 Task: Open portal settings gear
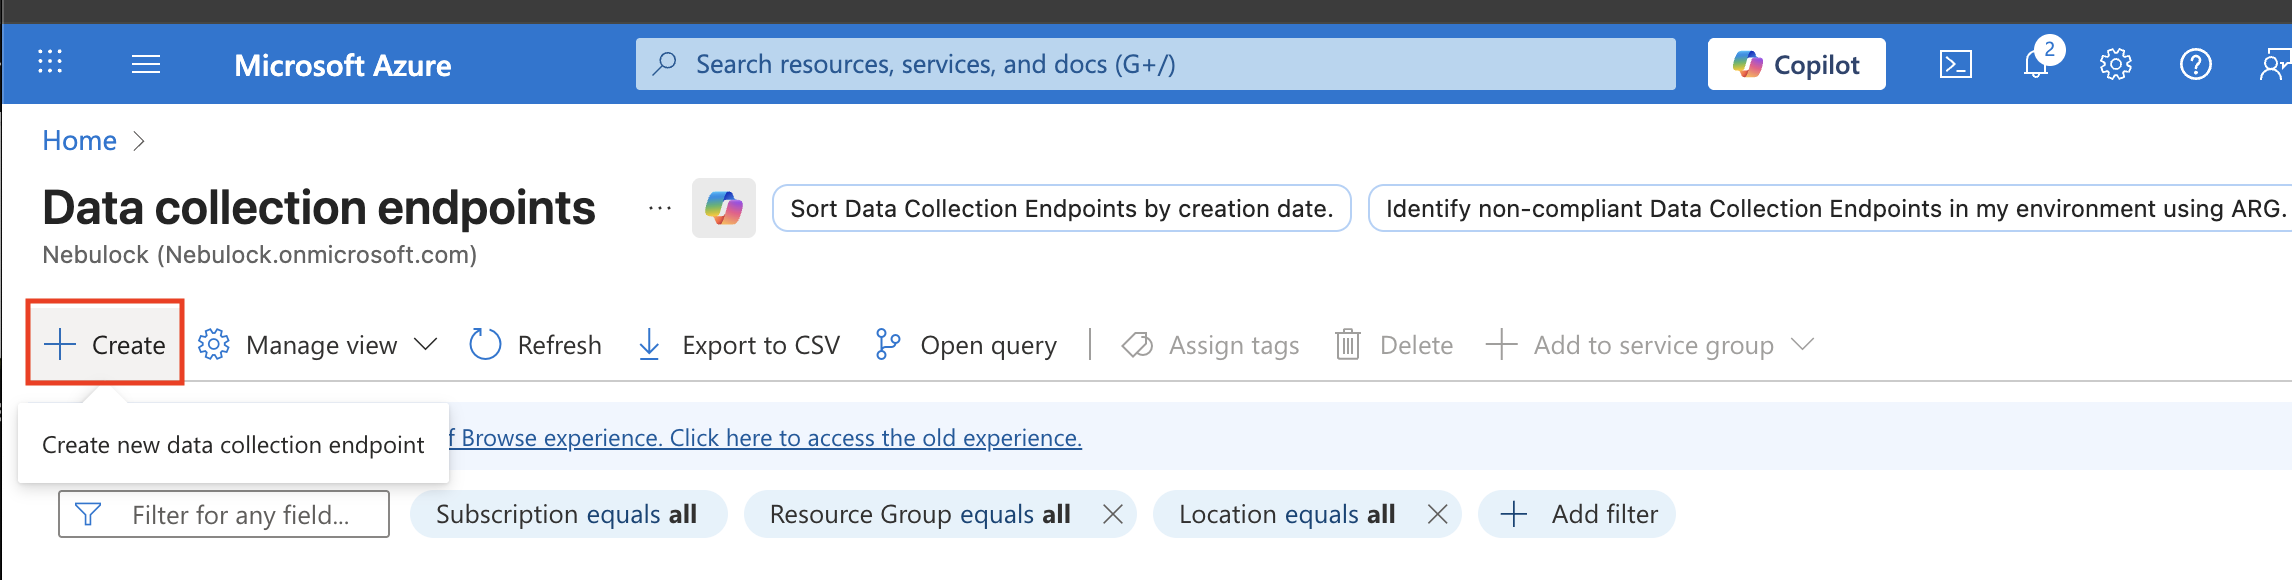(x=2115, y=65)
